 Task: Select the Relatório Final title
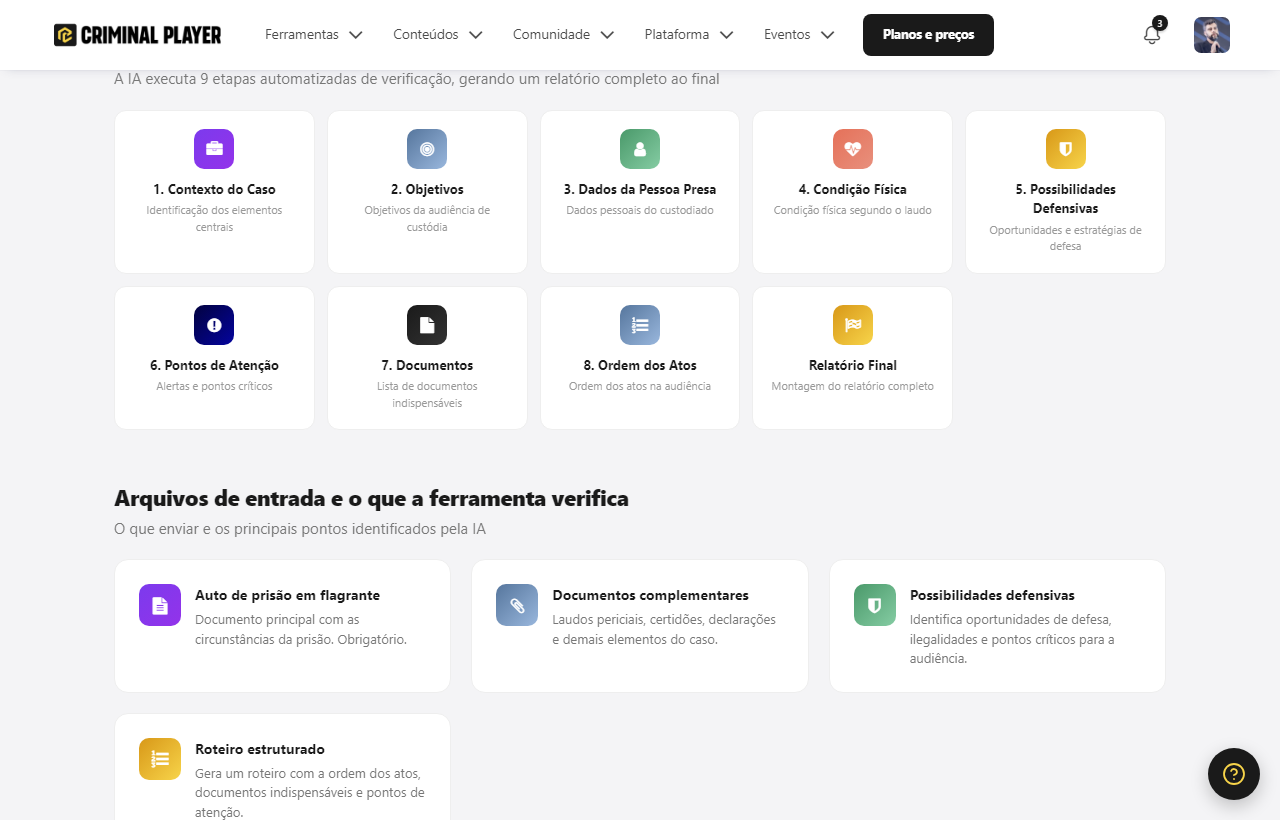[x=853, y=365]
